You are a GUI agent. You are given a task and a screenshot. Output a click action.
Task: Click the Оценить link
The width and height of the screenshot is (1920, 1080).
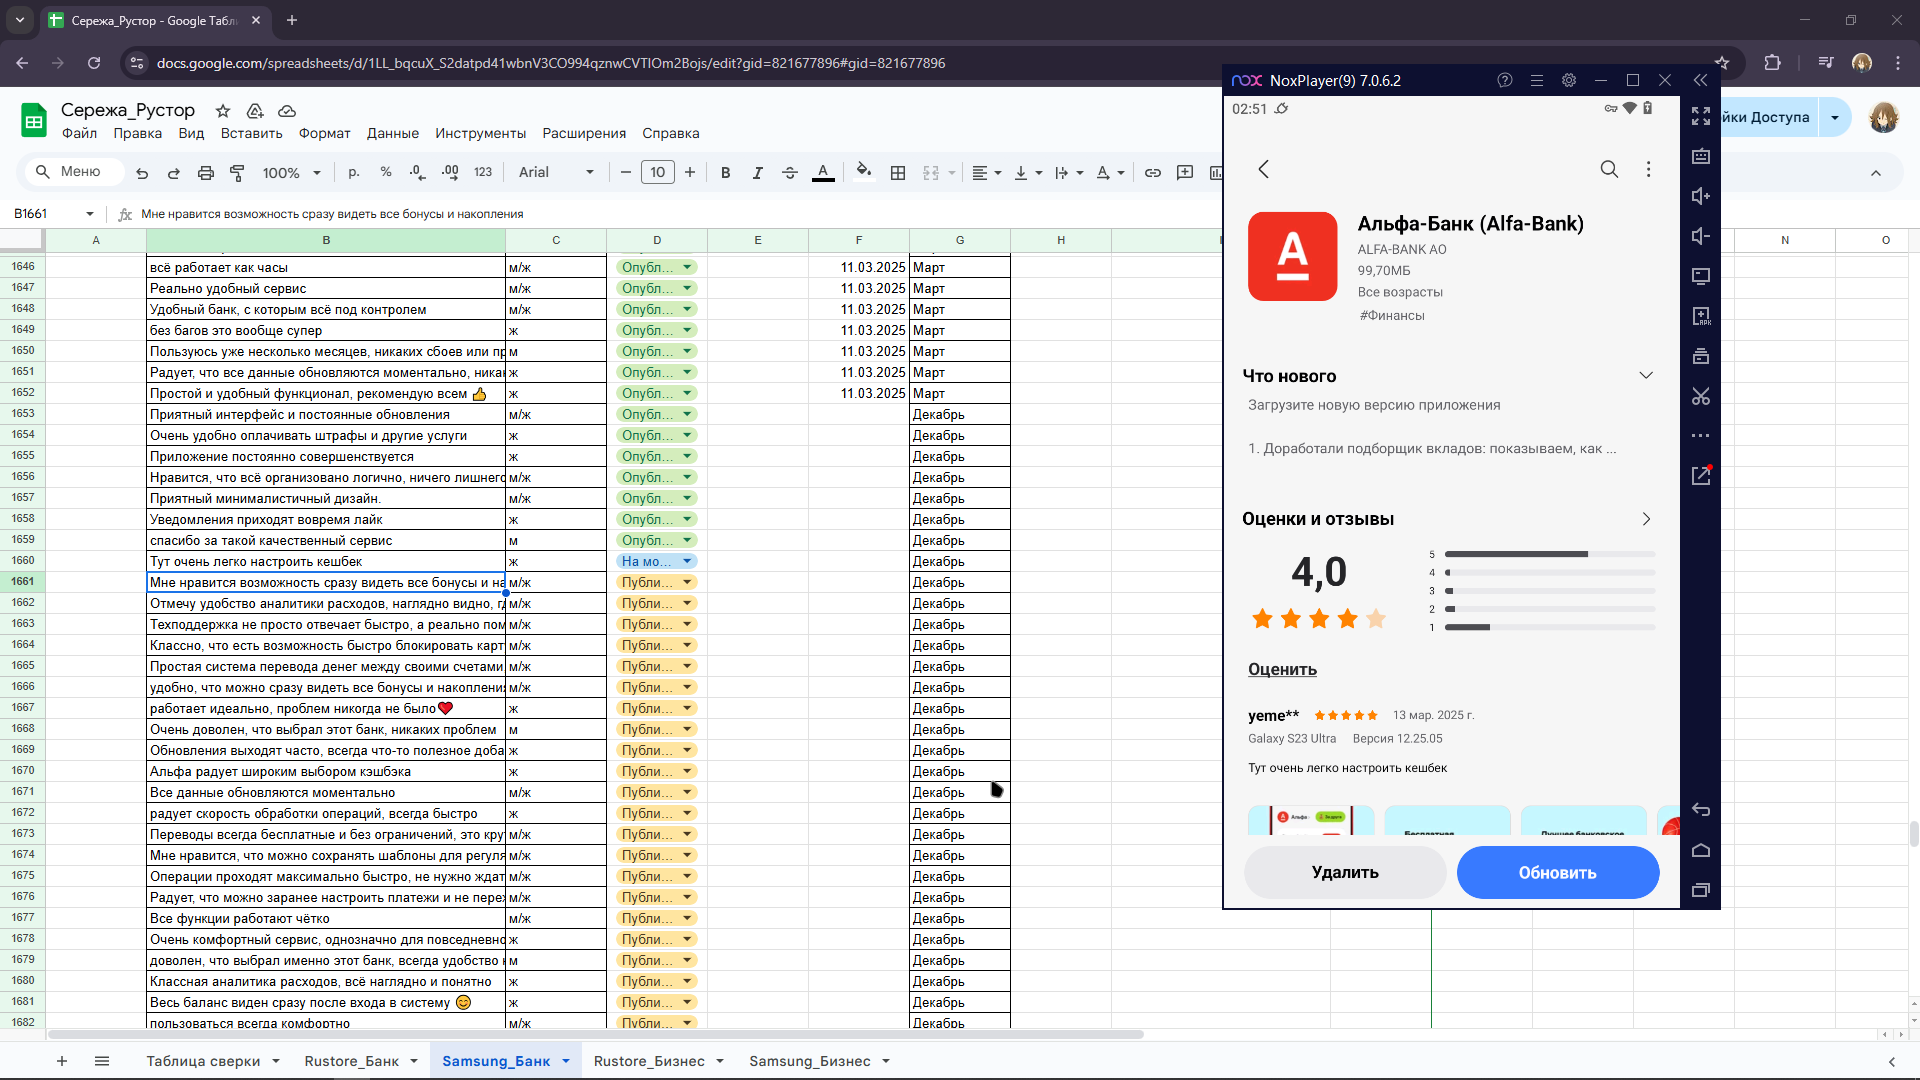coord(1282,669)
